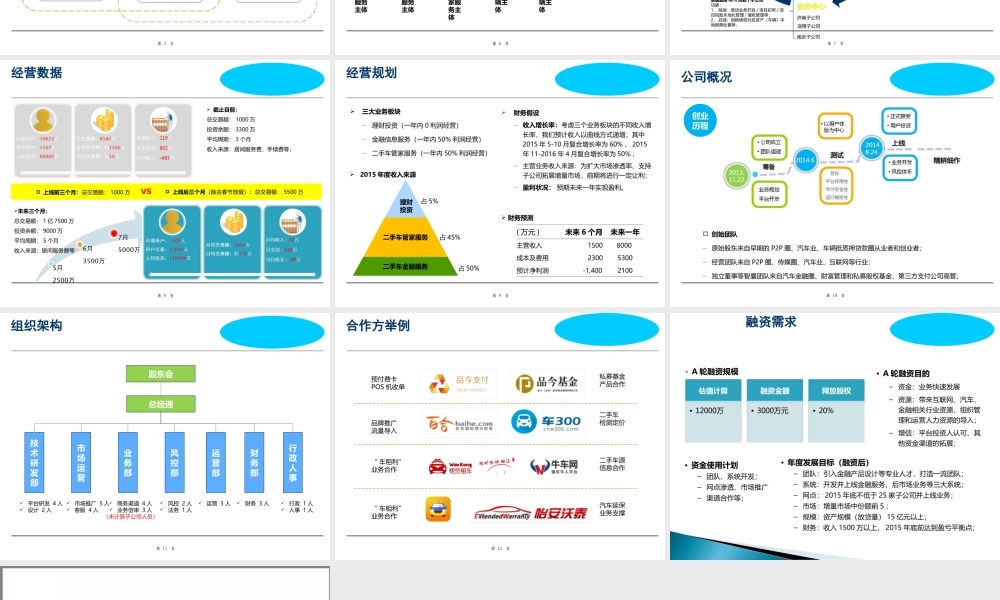The height and width of the screenshot is (600, 1000).
Task: Click the 品今支付 partner logo
Action: (458, 383)
